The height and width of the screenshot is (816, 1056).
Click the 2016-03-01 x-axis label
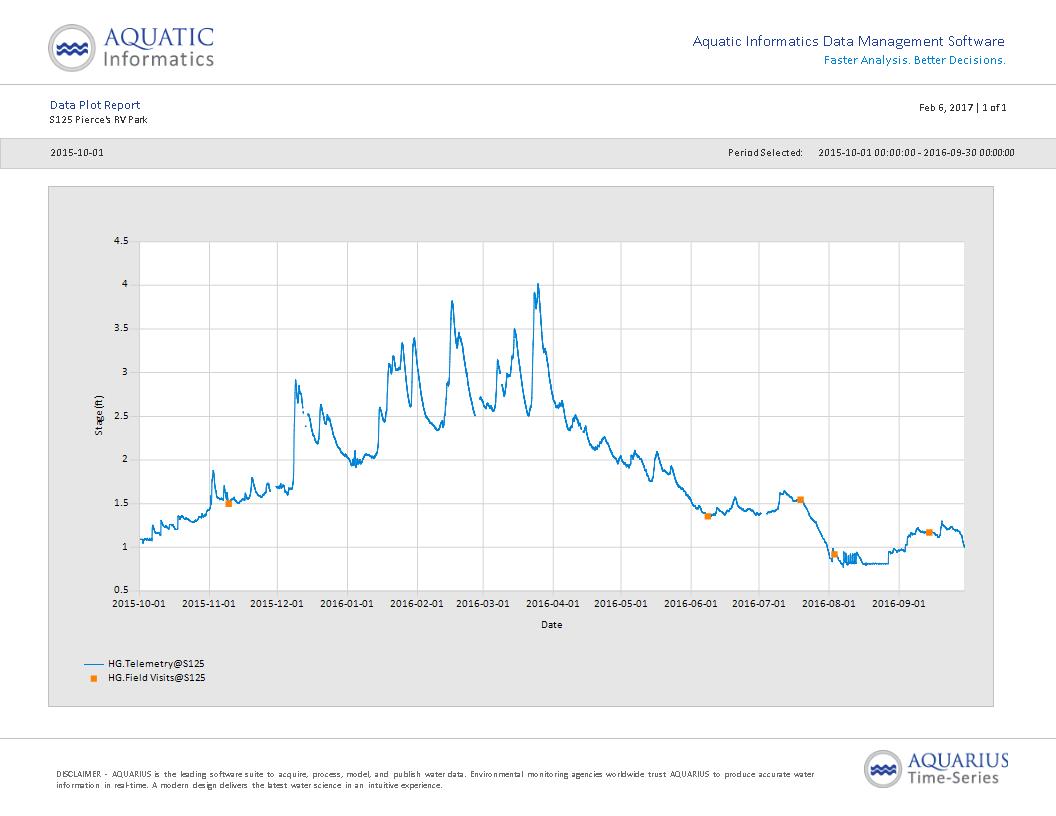click(483, 604)
